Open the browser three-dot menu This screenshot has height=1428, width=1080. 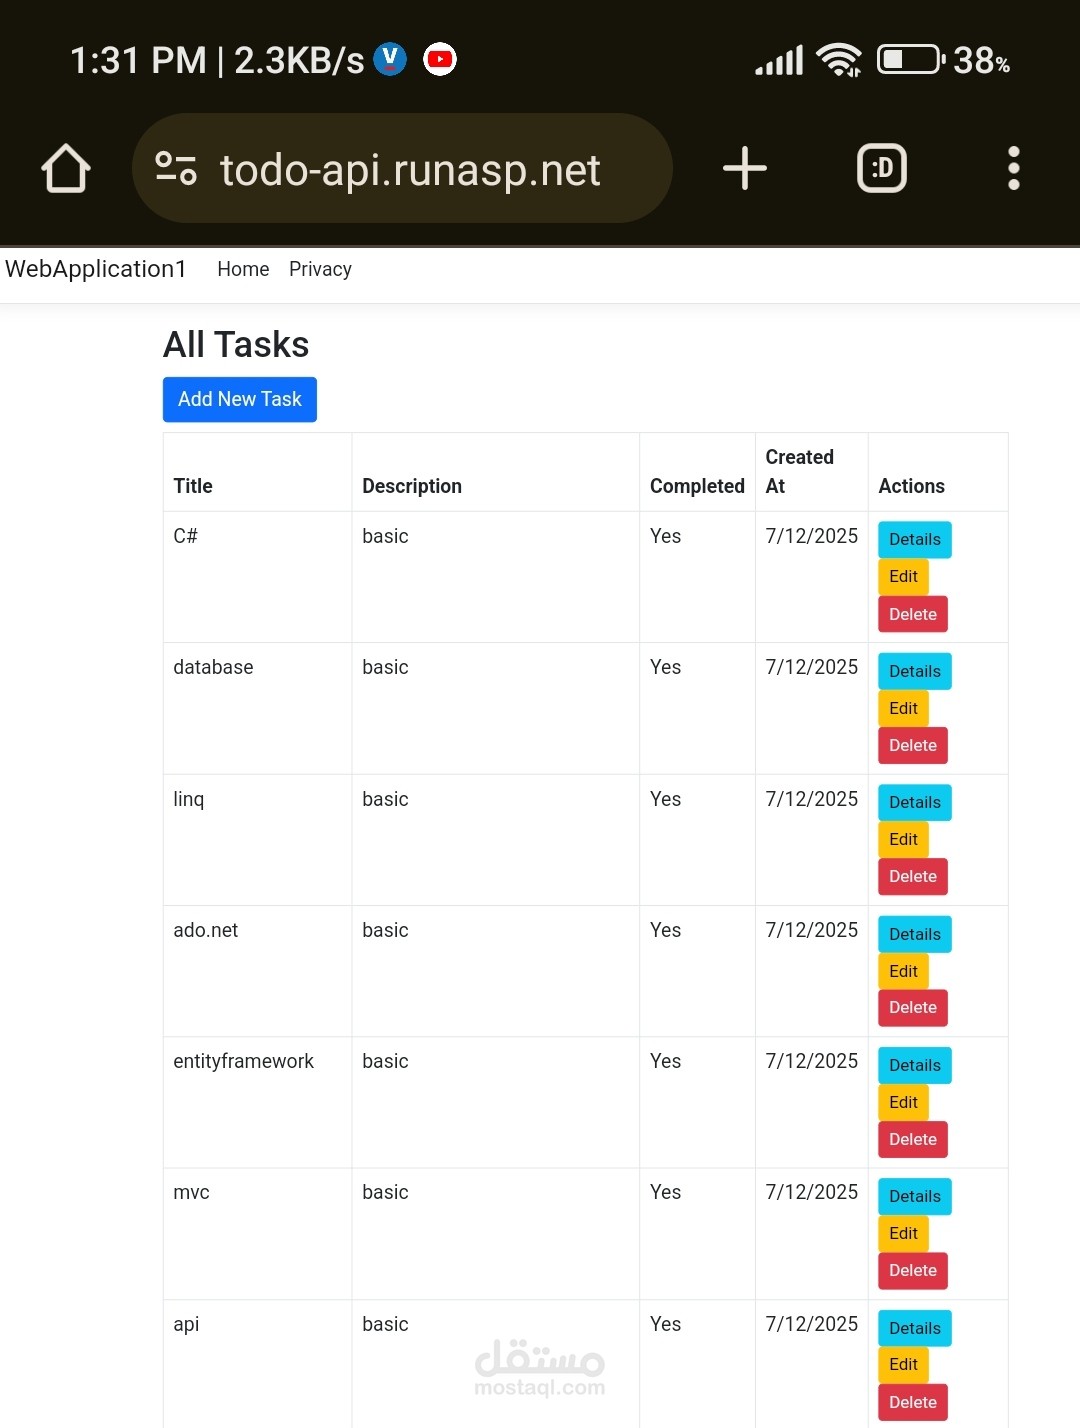1014,168
